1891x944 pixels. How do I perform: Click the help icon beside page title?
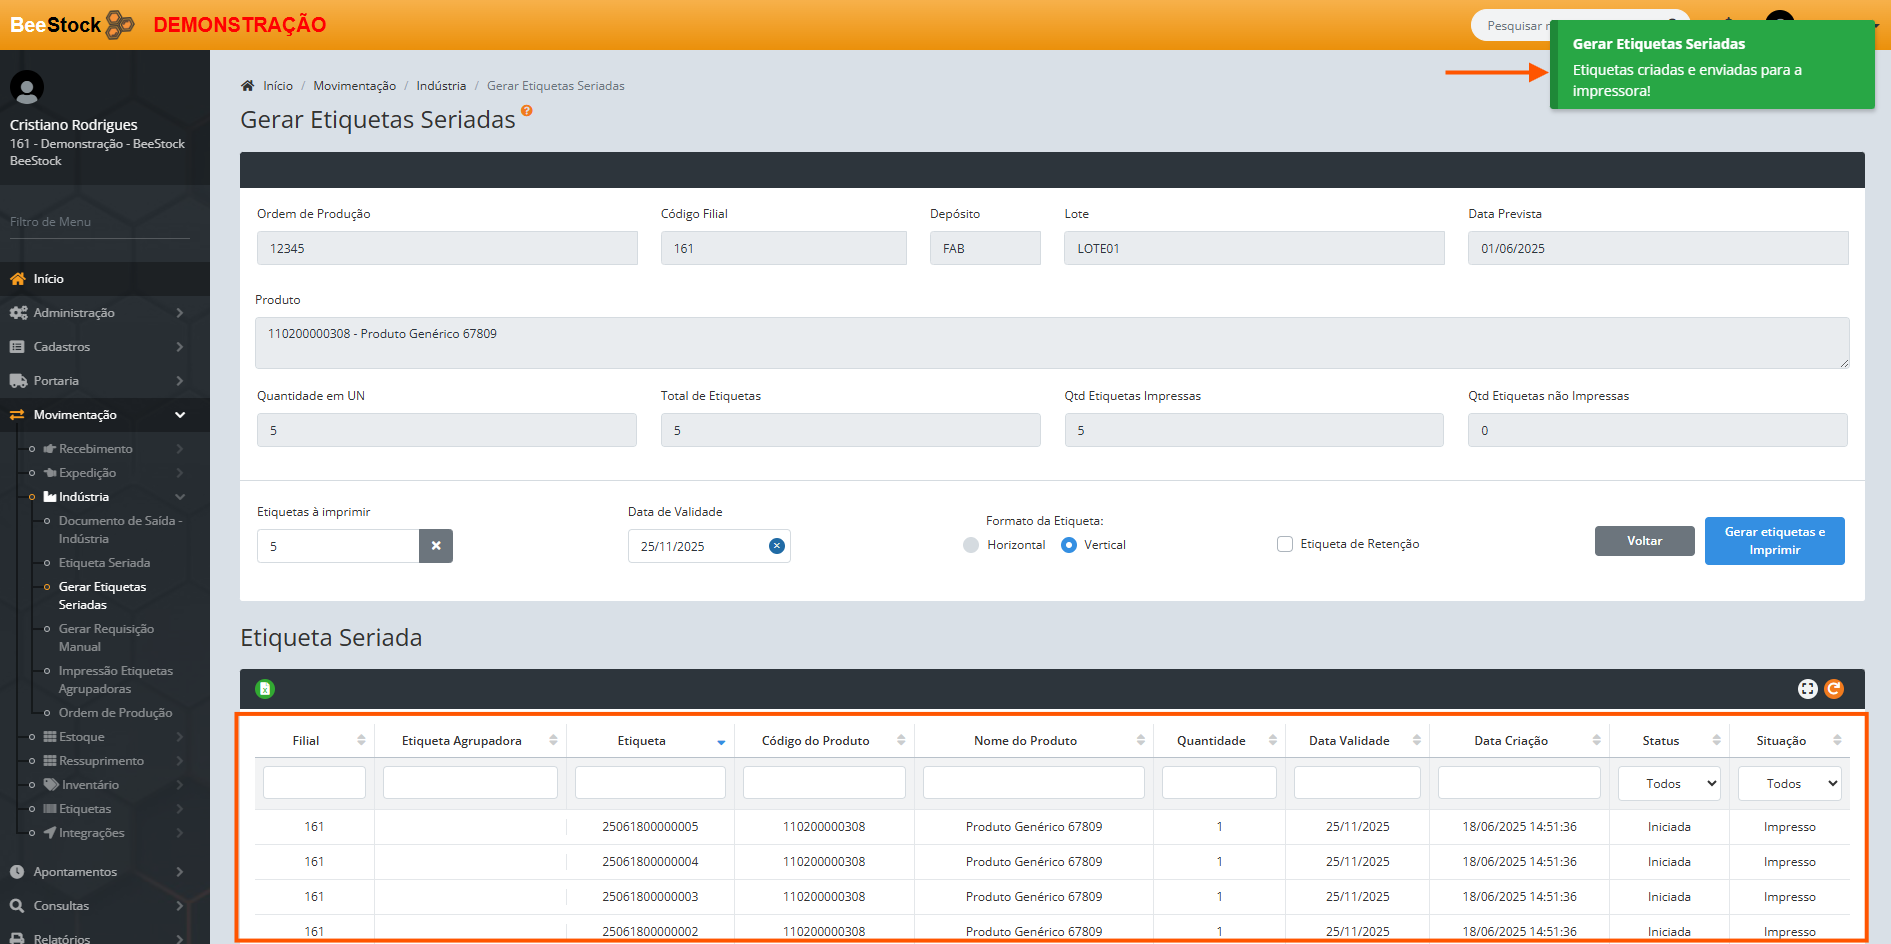click(x=527, y=111)
